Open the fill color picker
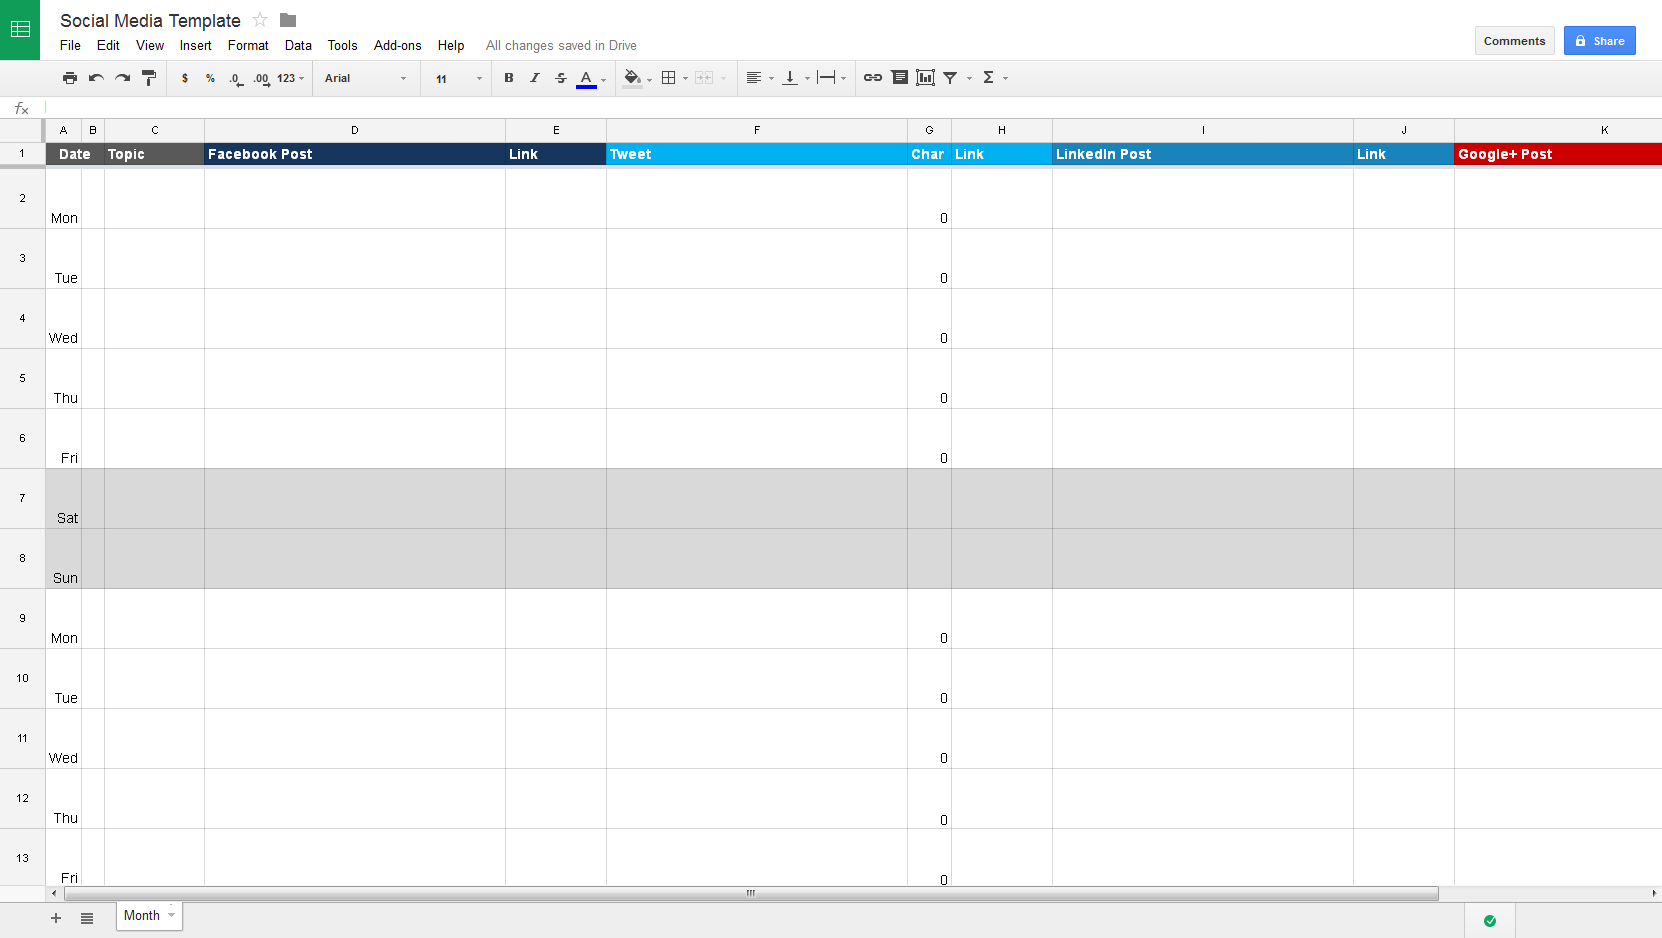 coord(636,78)
